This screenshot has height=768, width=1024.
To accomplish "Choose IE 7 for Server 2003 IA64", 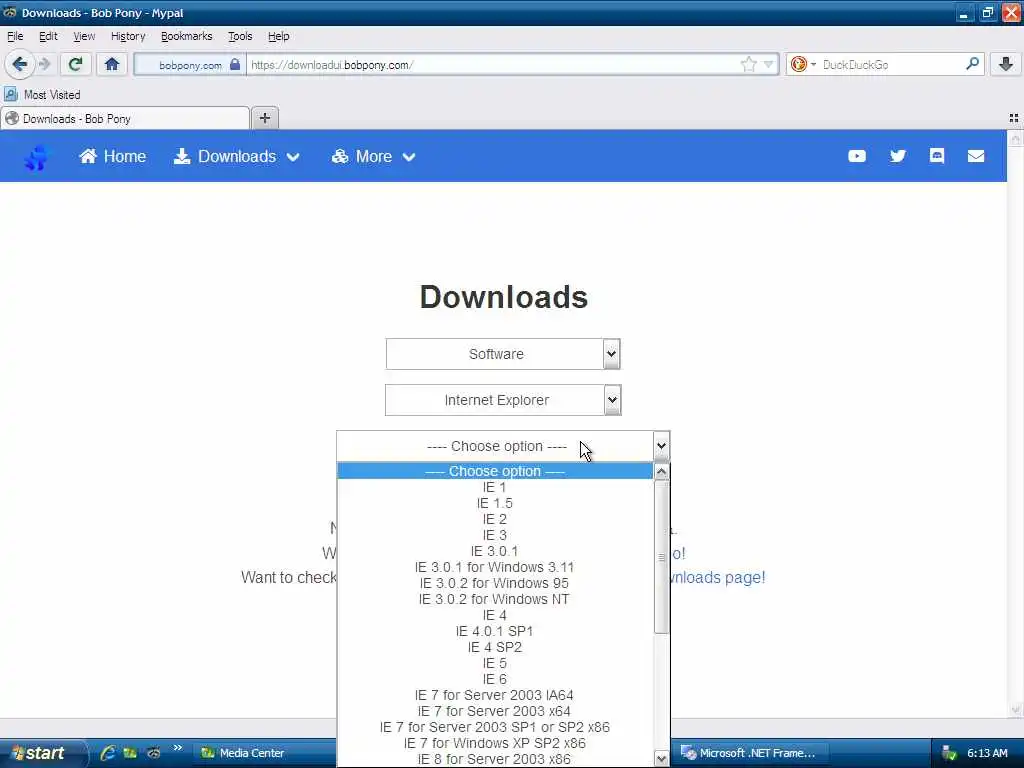I will 494,695.
